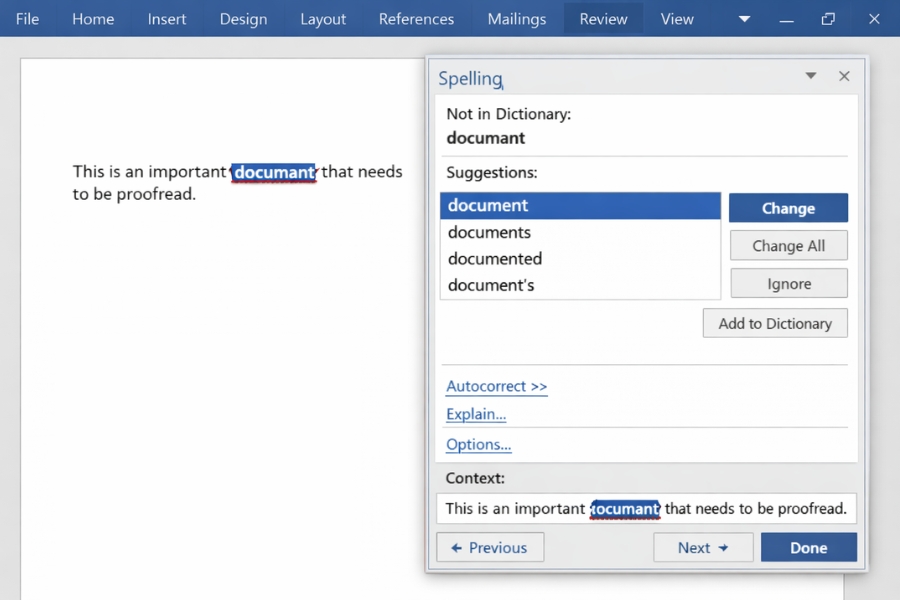
Task: Click Add to Dictionary
Action: pyautogui.click(x=775, y=323)
